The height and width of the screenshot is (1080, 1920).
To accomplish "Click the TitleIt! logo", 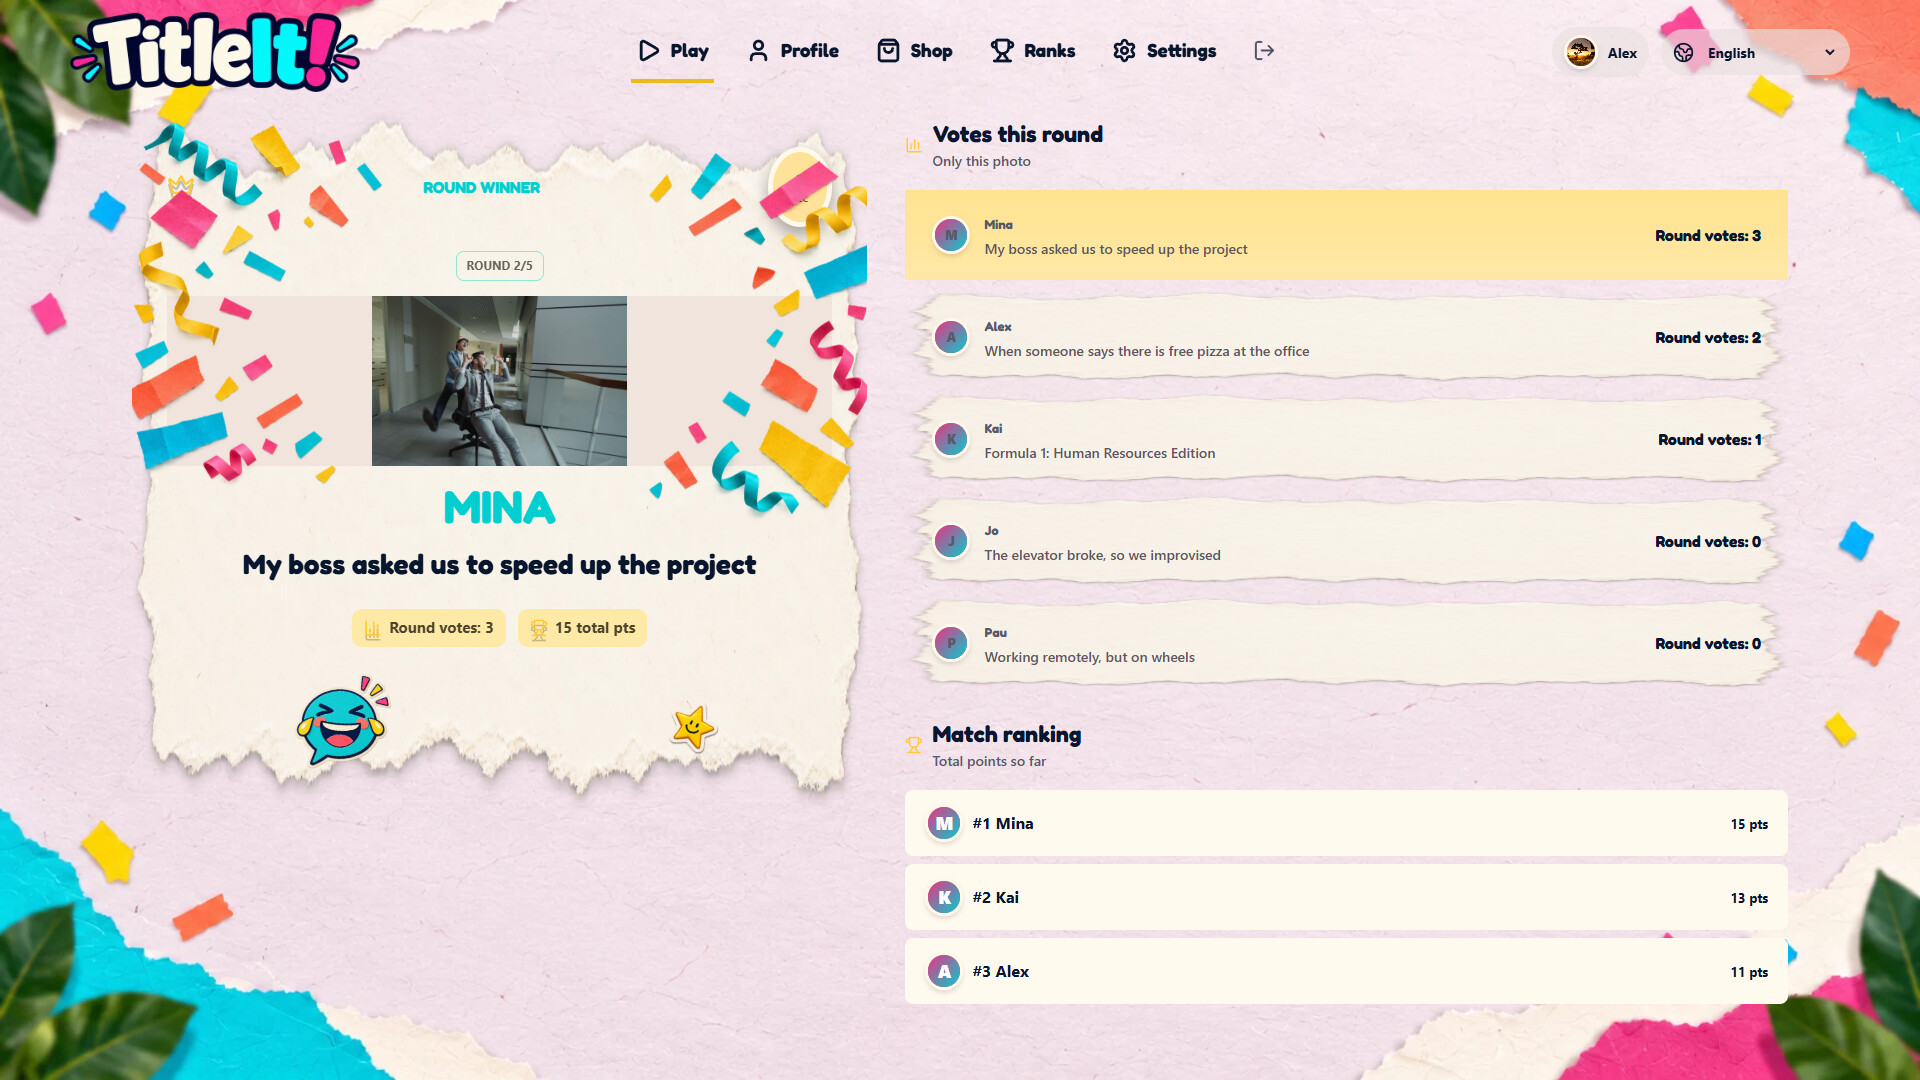I will (x=215, y=51).
